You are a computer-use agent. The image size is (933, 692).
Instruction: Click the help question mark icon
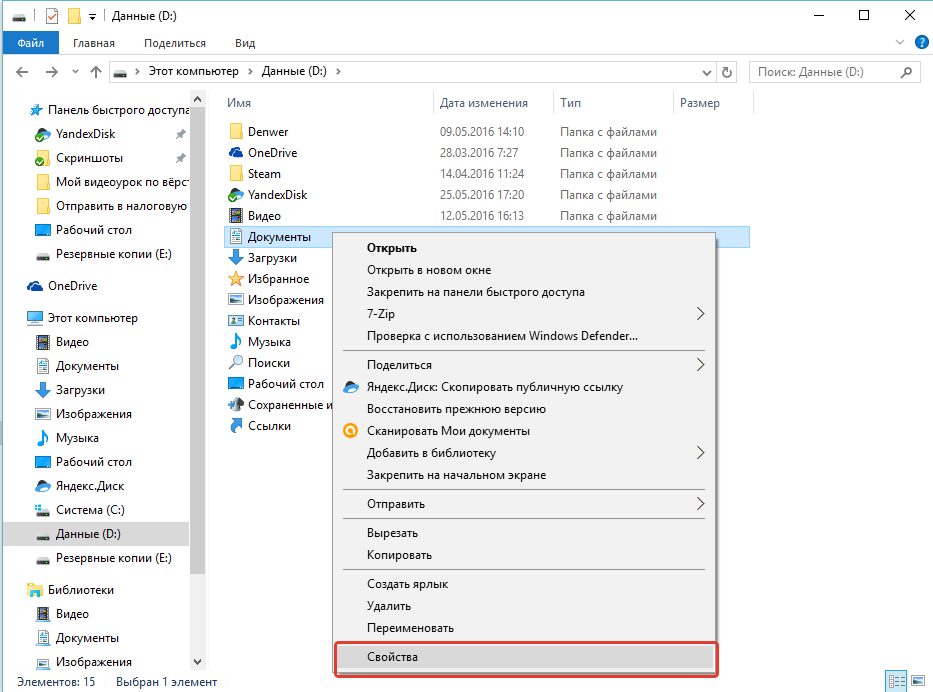[x=922, y=43]
